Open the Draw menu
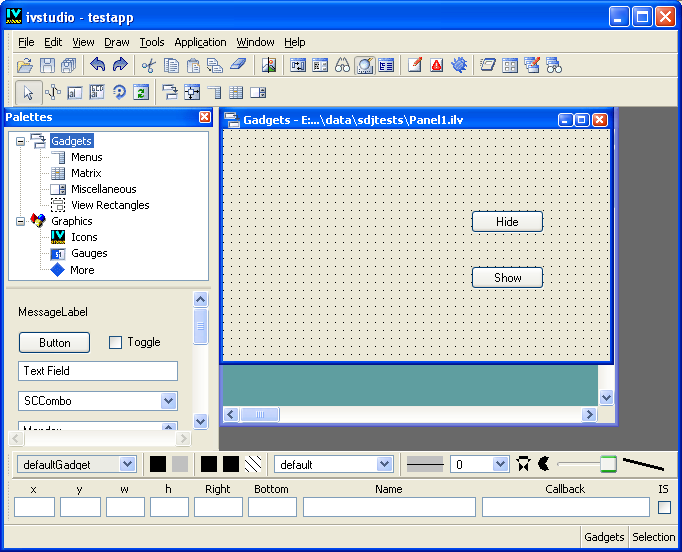682x552 pixels. (x=117, y=42)
